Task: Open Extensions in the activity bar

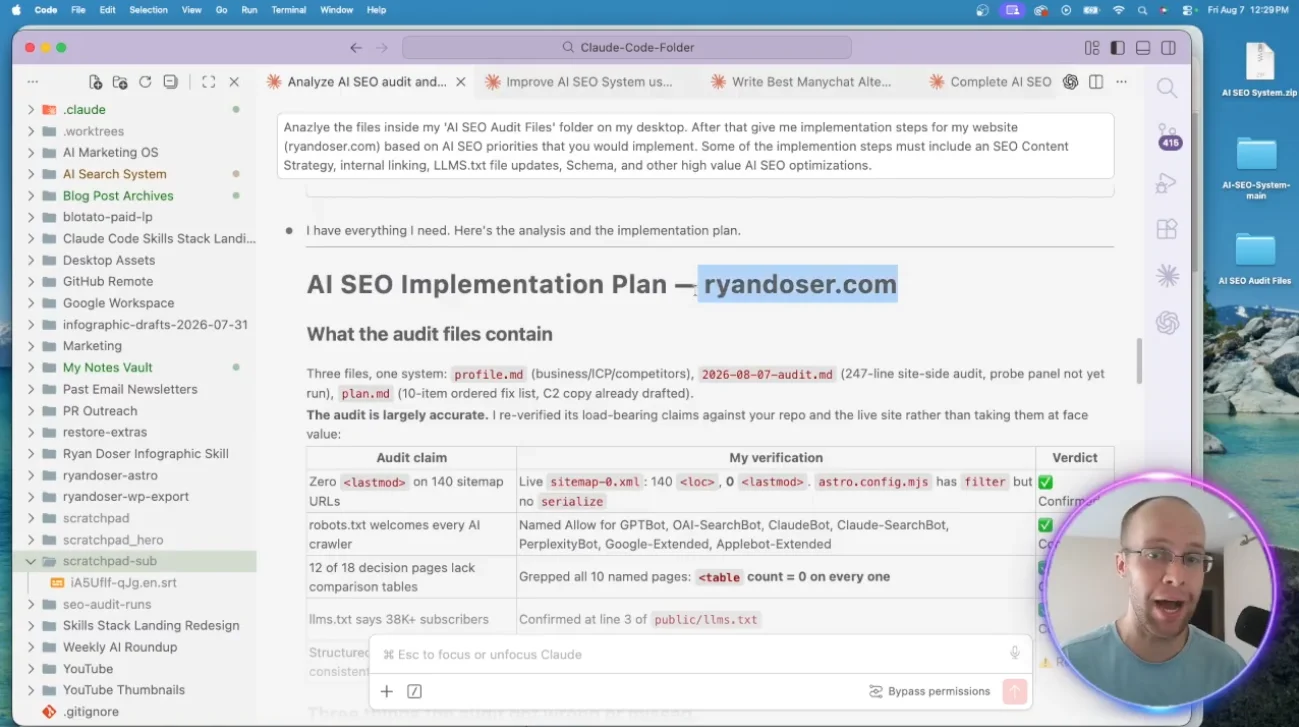Action: (1167, 229)
